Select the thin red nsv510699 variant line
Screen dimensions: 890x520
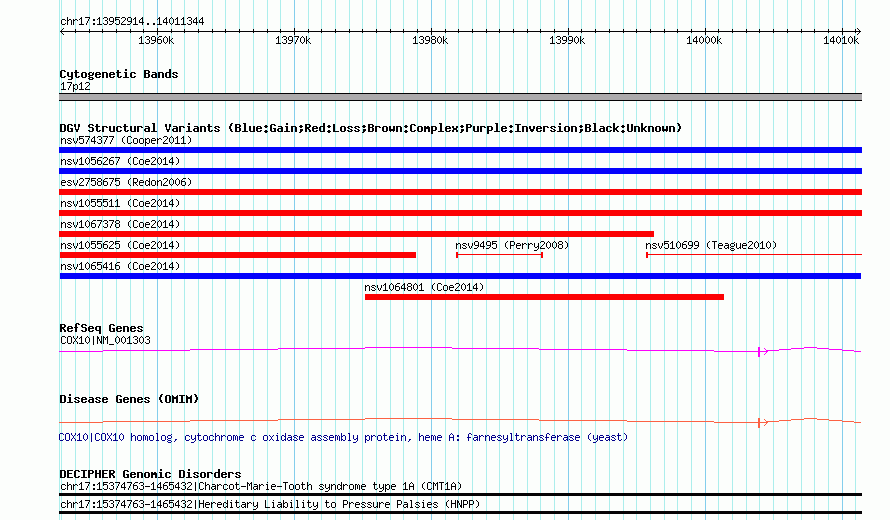click(754, 255)
